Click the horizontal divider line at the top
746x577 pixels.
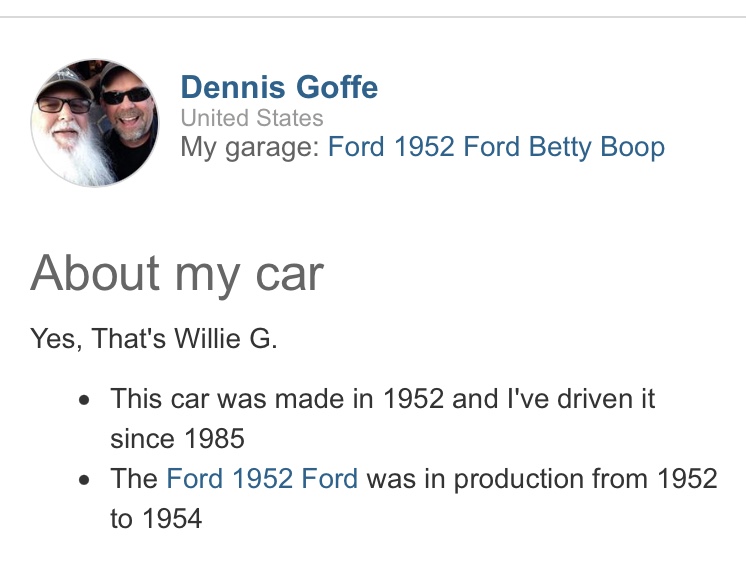point(373,17)
